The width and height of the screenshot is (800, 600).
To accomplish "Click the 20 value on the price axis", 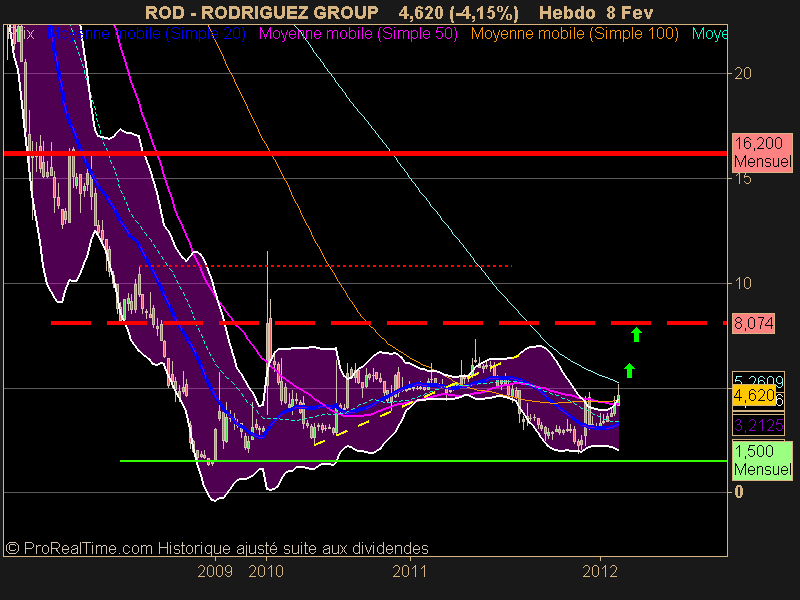I will tap(742, 73).
